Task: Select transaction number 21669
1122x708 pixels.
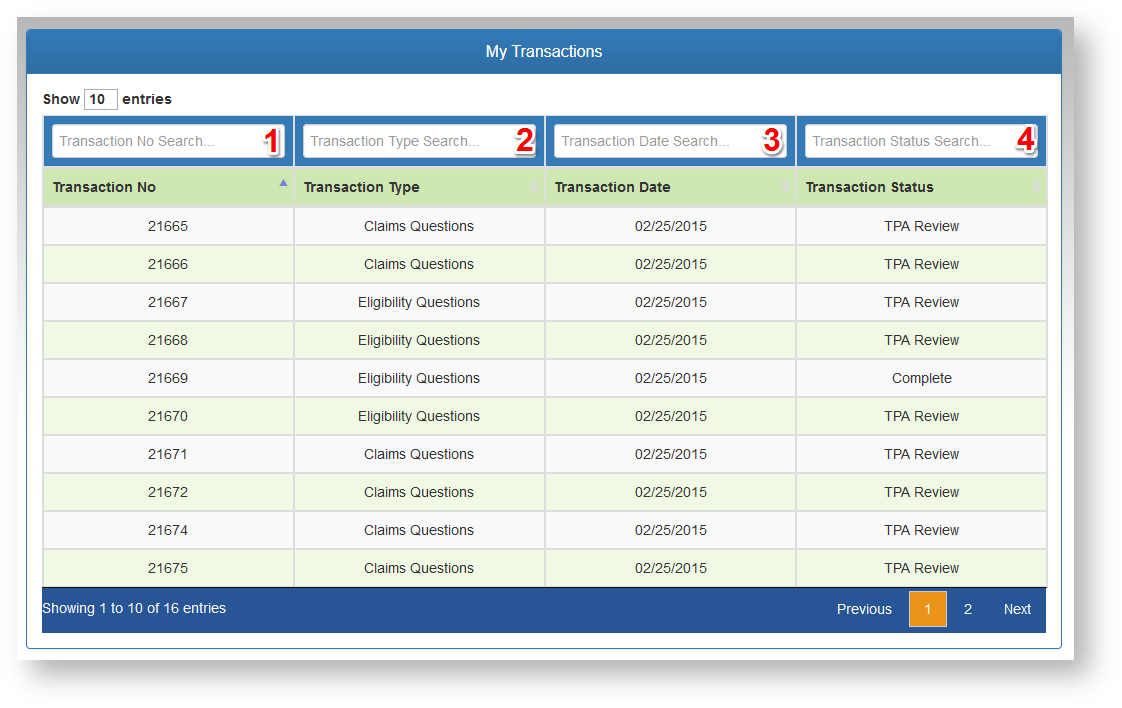Action: coord(168,378)
